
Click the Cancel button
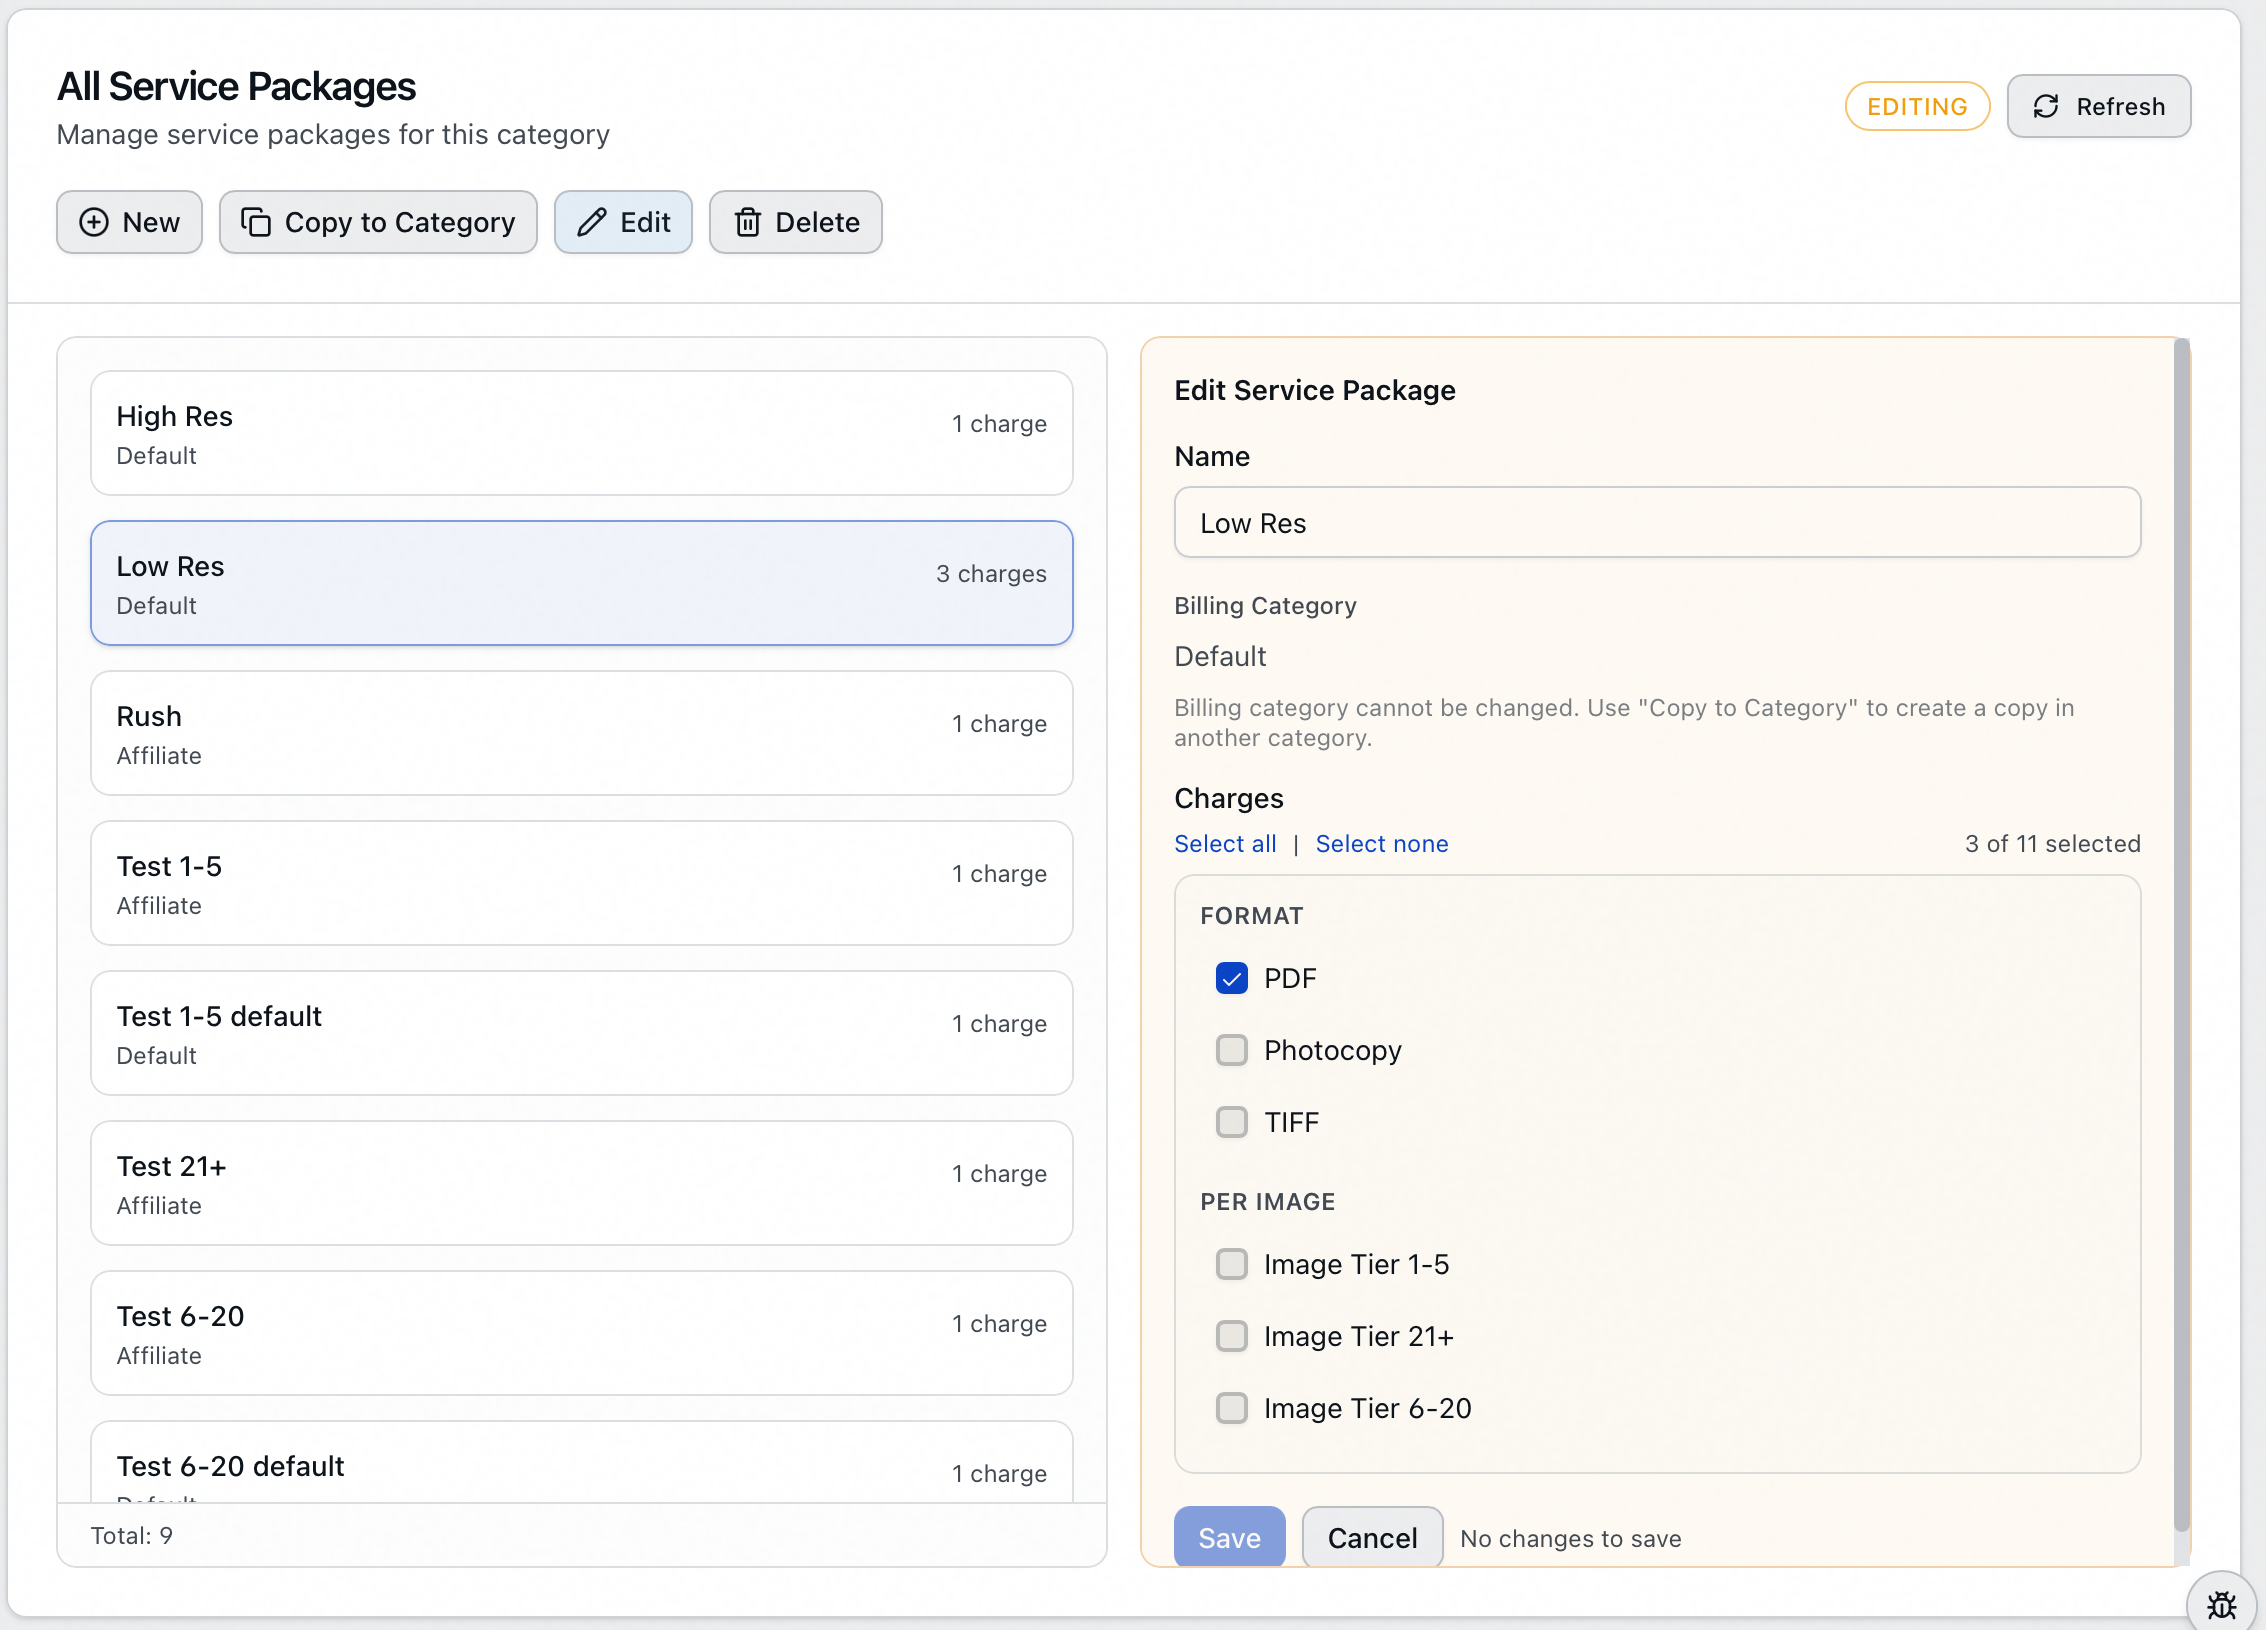(x=1373, y=1537)
